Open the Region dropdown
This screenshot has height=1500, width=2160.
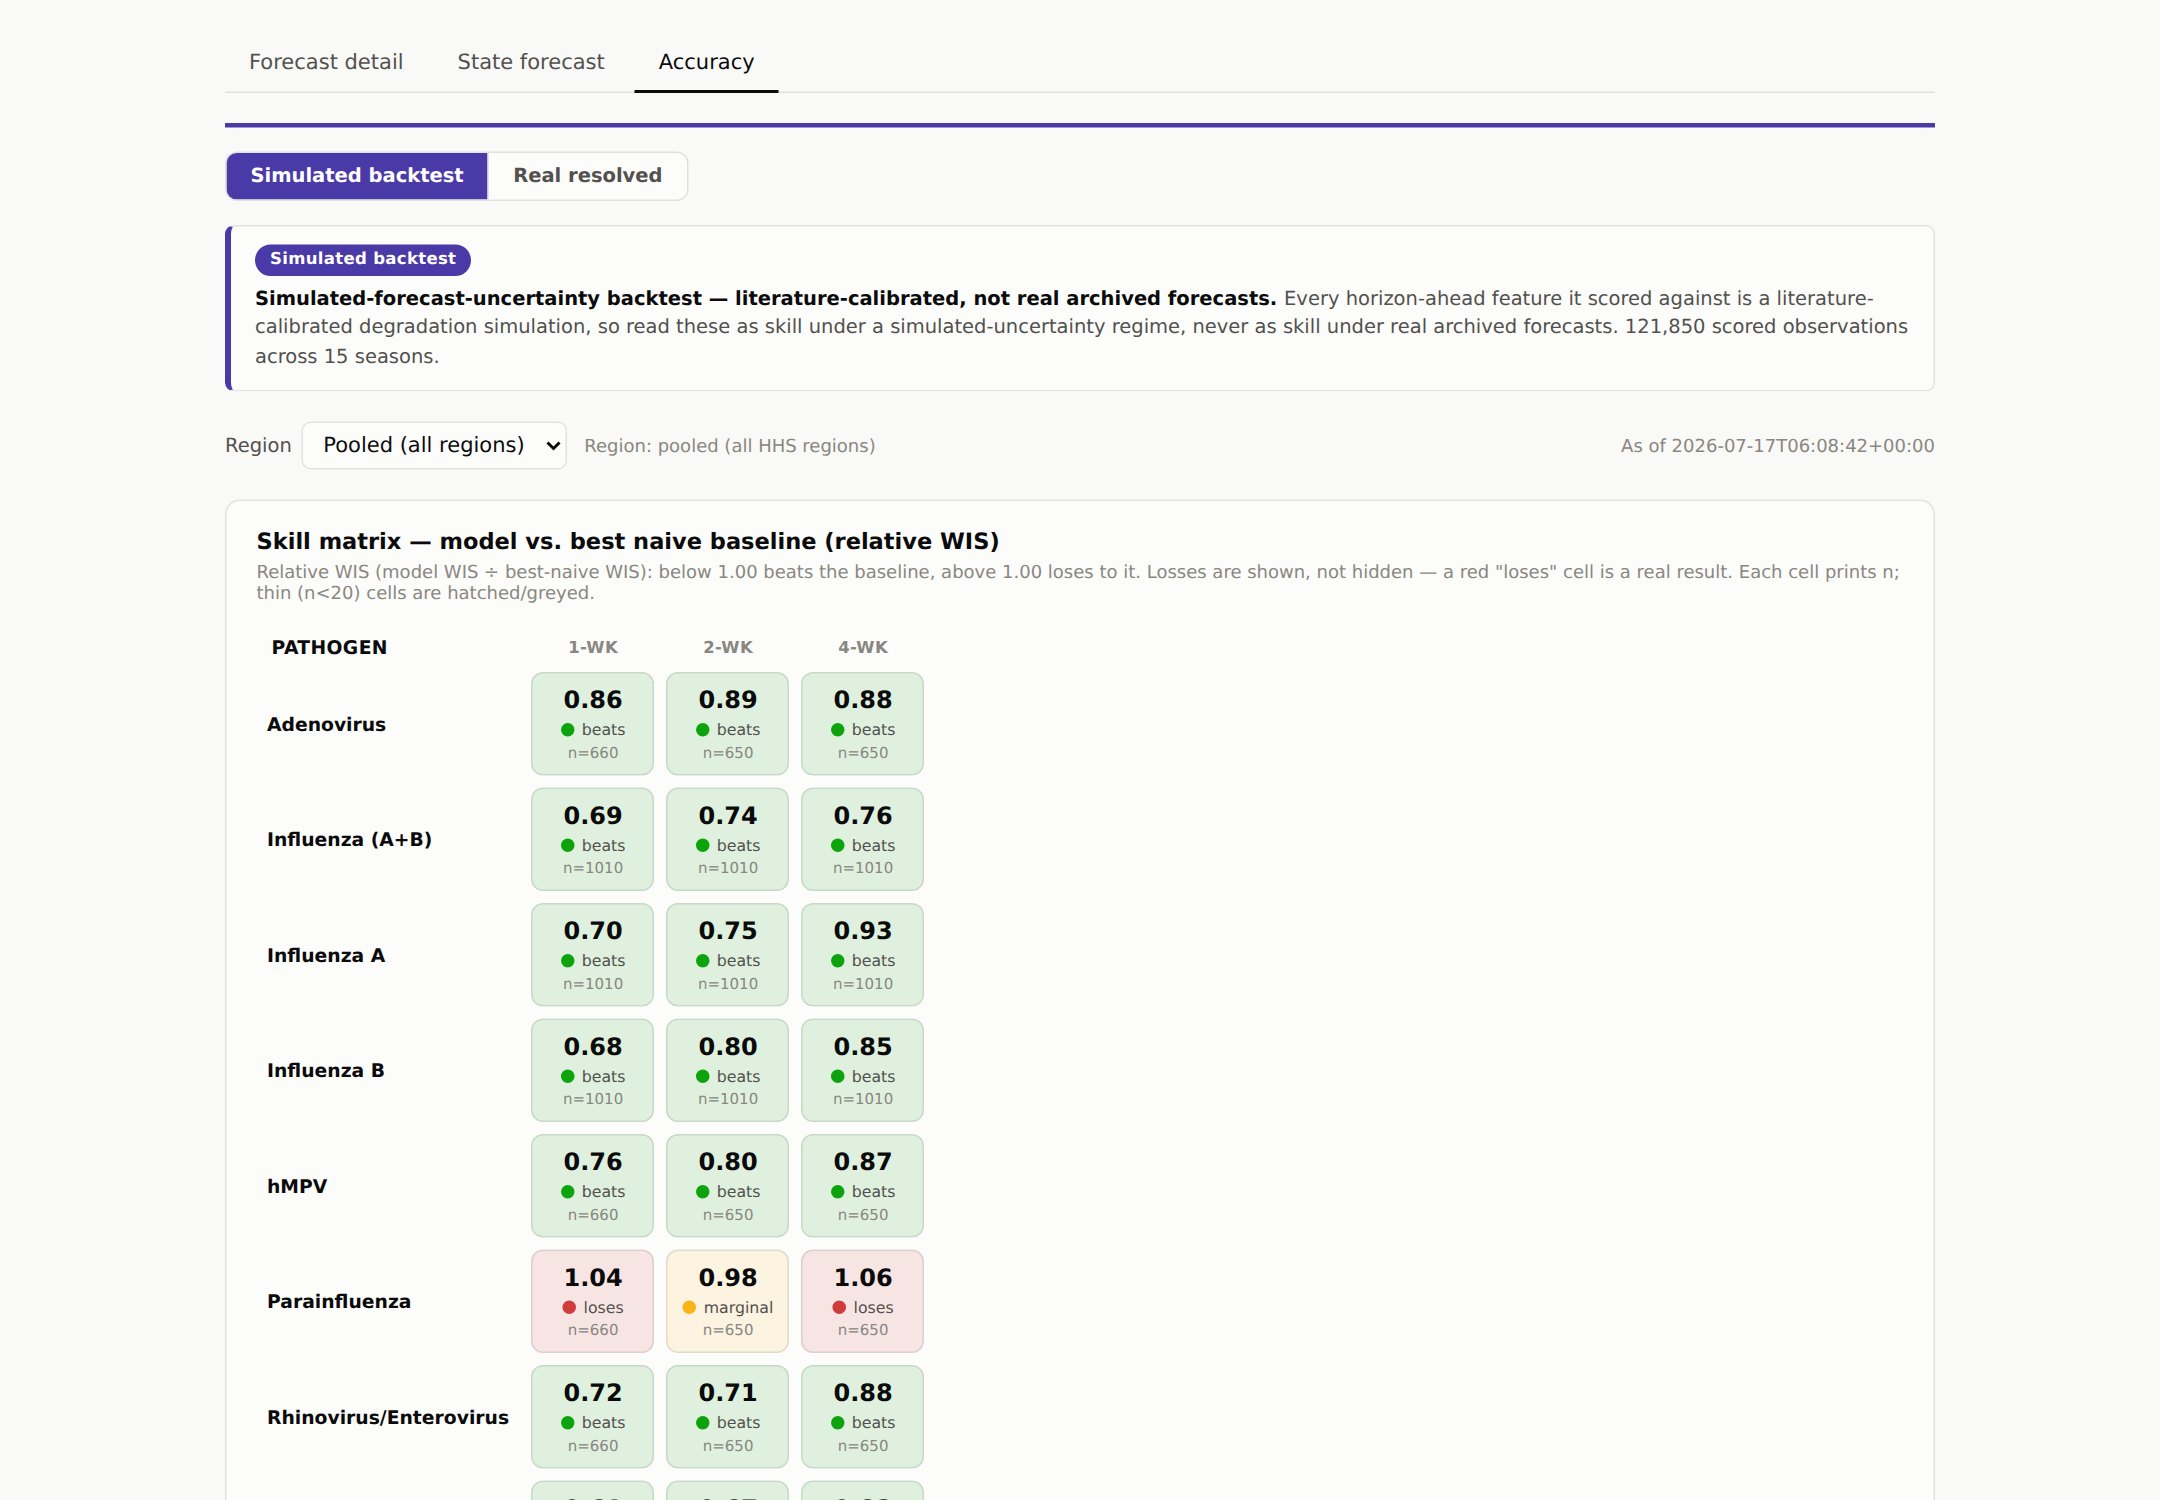pyautogui.click(x=434, y=445)
